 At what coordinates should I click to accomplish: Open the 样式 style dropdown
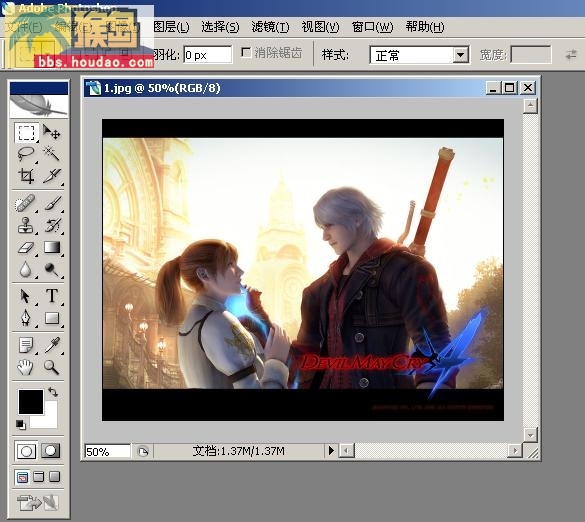point(461,55)
